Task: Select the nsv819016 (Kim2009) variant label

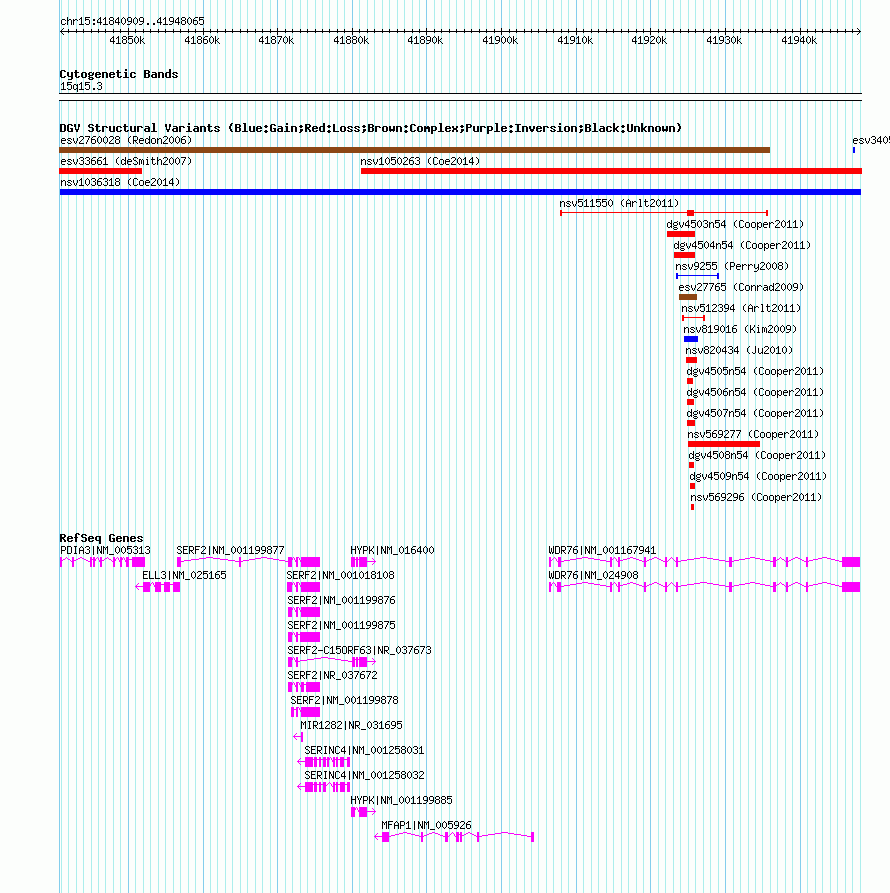Action: click(x=740, y=329)
